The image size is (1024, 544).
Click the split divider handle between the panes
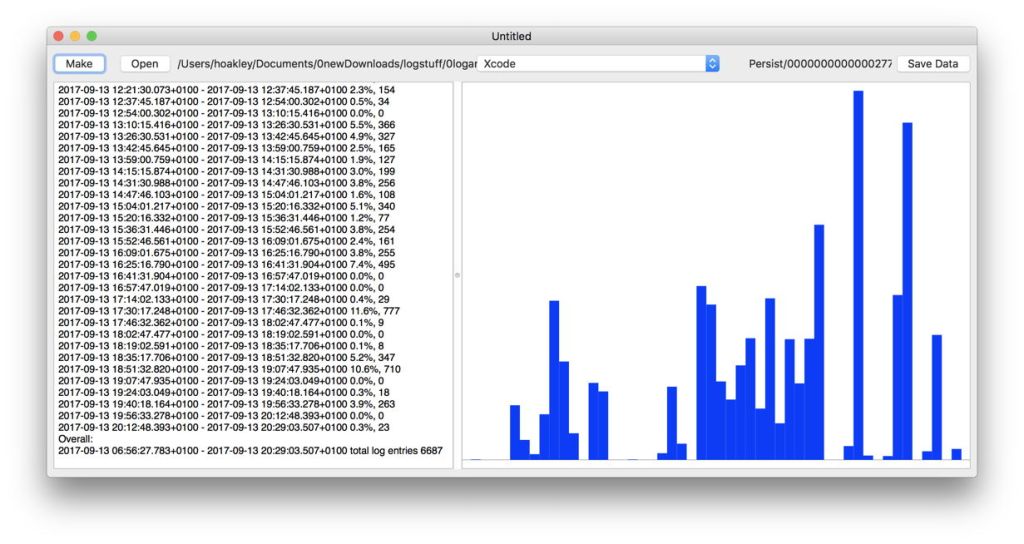click(x=457, y=275)
